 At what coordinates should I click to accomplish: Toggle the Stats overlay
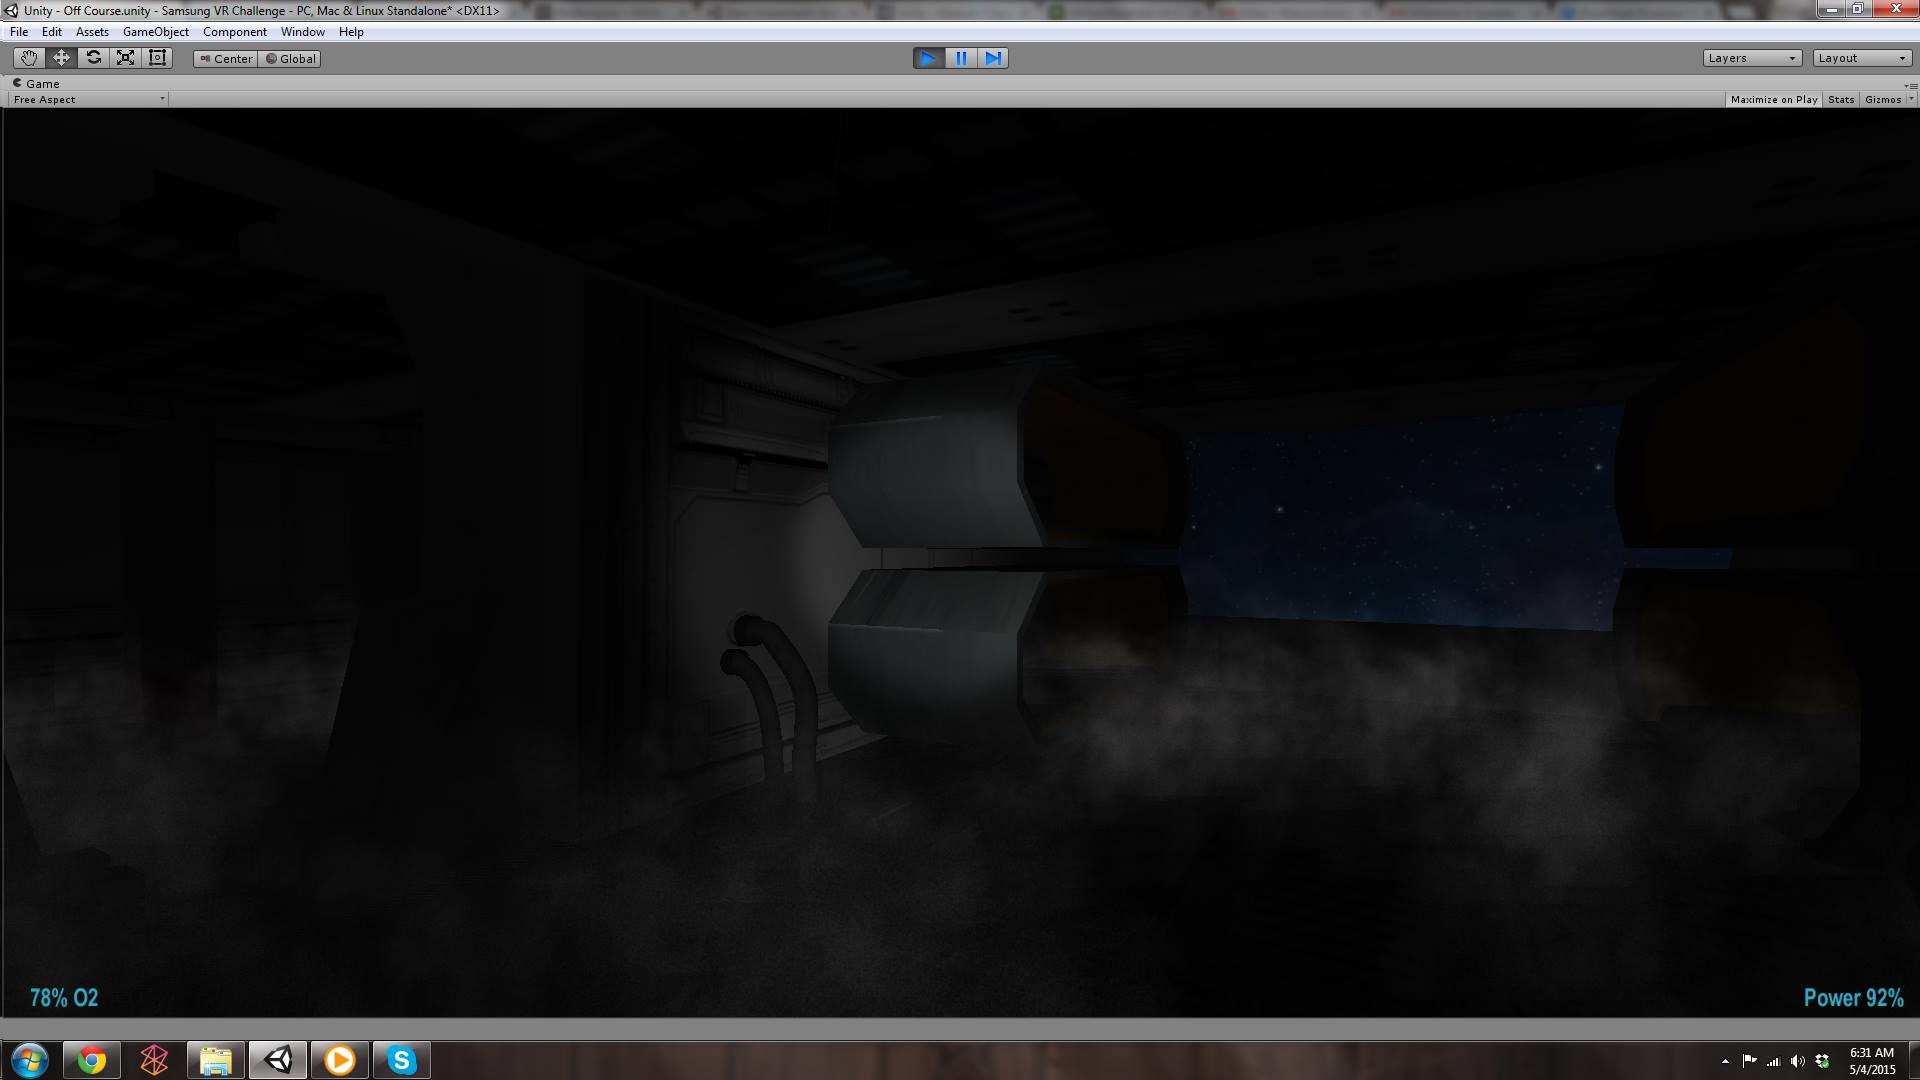pyautogui.click(x=1840, y=99)
